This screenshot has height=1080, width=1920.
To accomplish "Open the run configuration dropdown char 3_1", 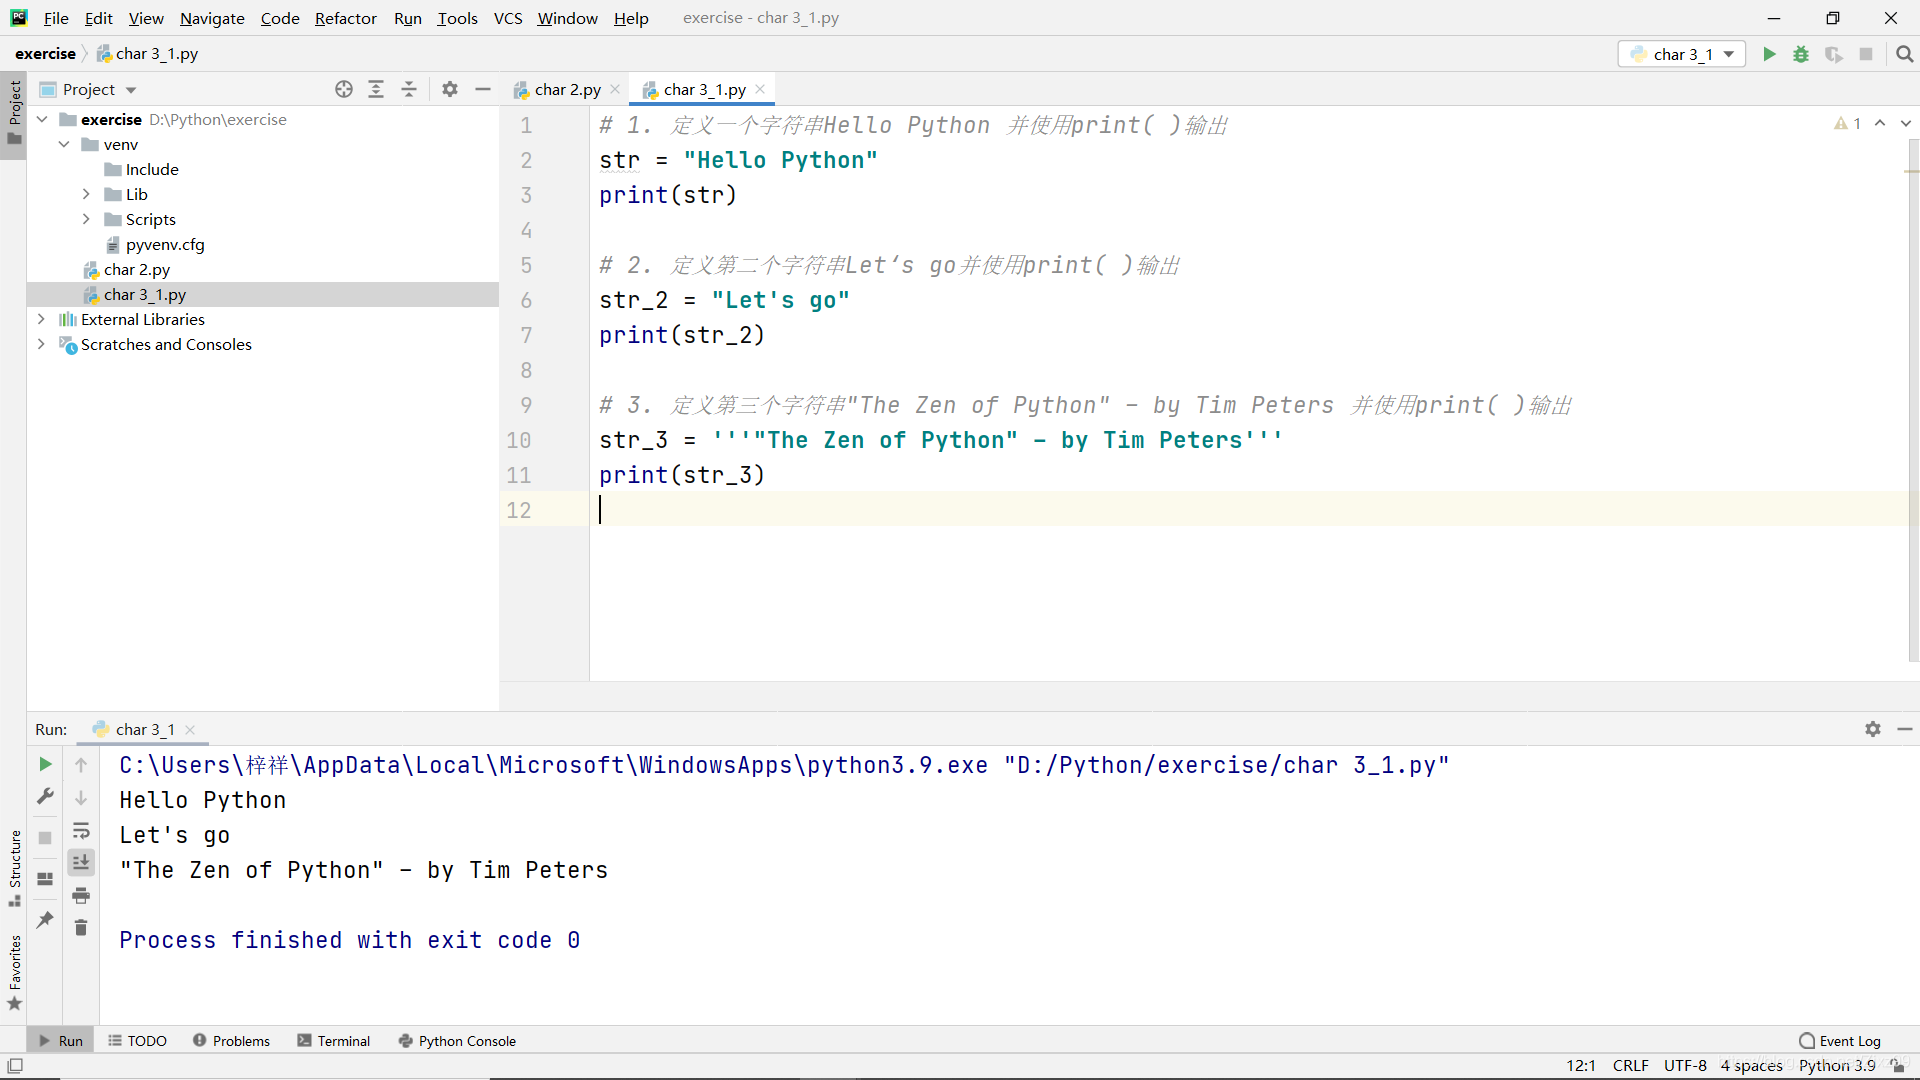I will 1682,54.
